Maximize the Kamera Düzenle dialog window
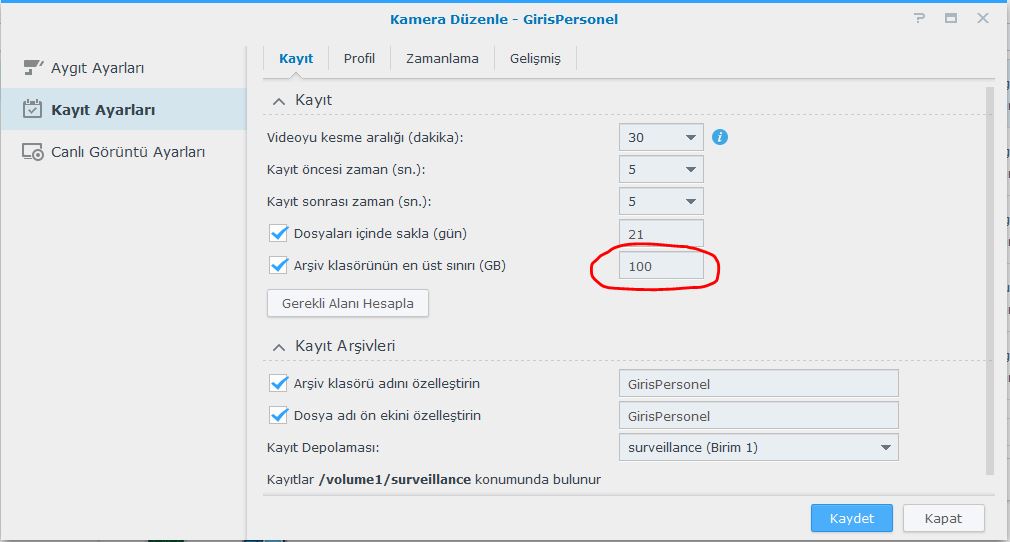 951,19
